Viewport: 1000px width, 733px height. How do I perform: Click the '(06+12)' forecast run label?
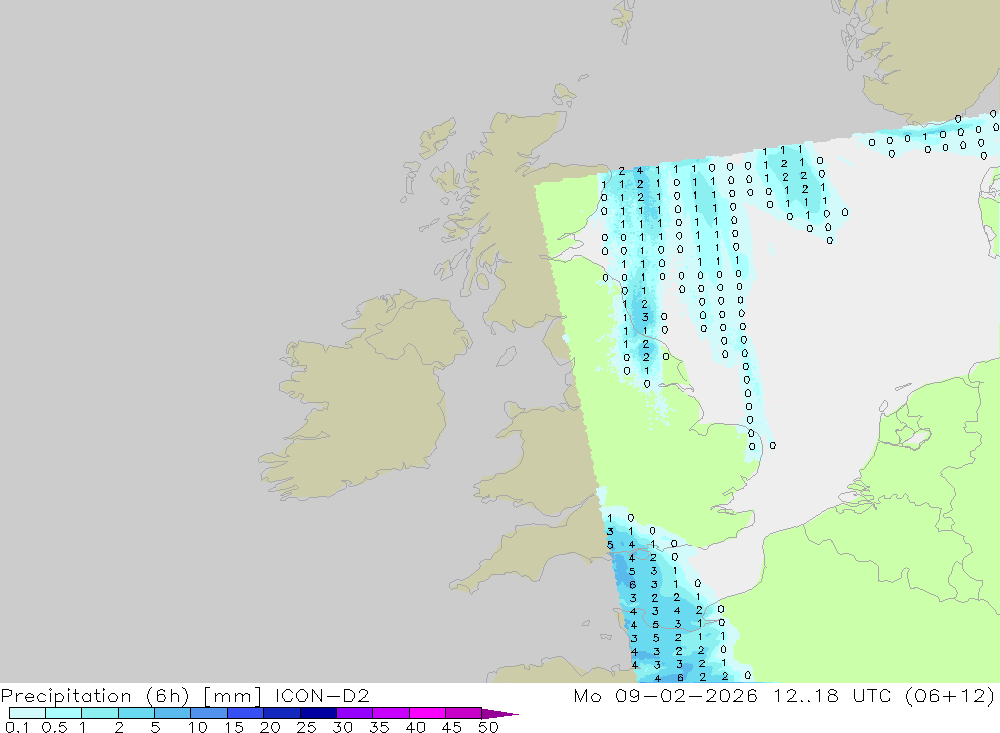tap(950, 696)
